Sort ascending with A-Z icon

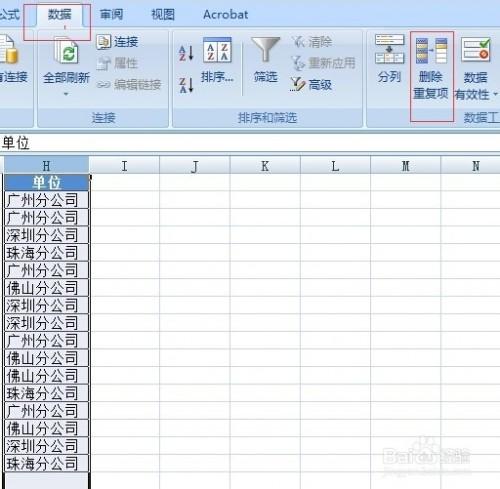[x=186, y=53]
